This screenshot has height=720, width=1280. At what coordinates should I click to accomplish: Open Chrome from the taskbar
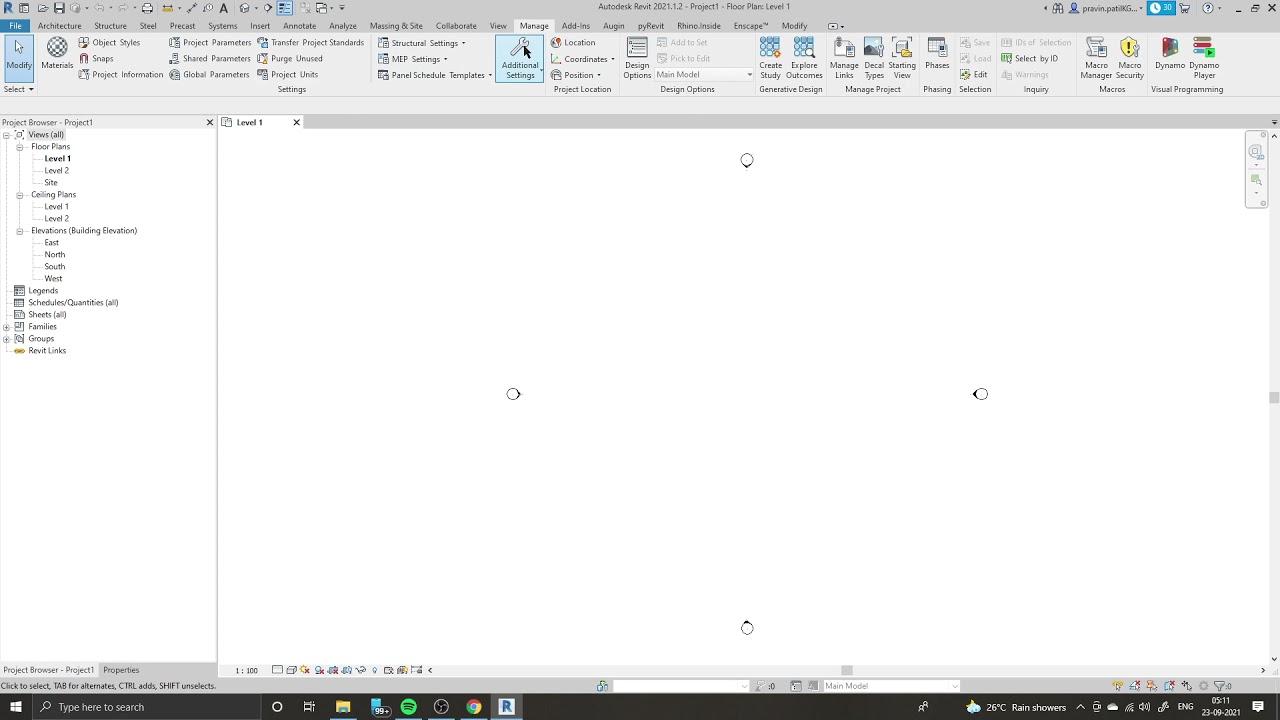click(473, 707)
